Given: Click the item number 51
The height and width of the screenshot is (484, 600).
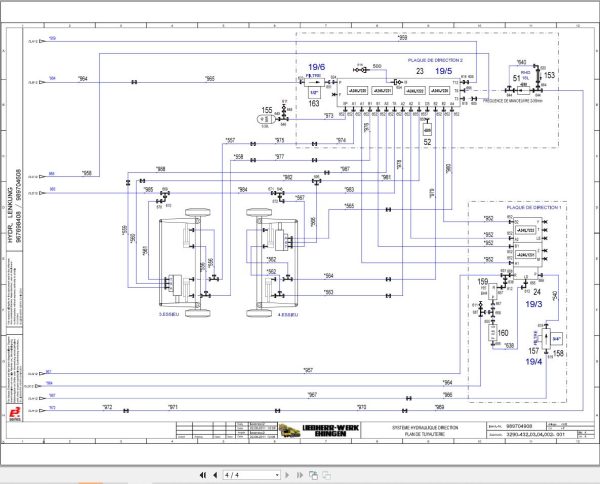Looking at the screenshot, I should click(x=517, y=78).
